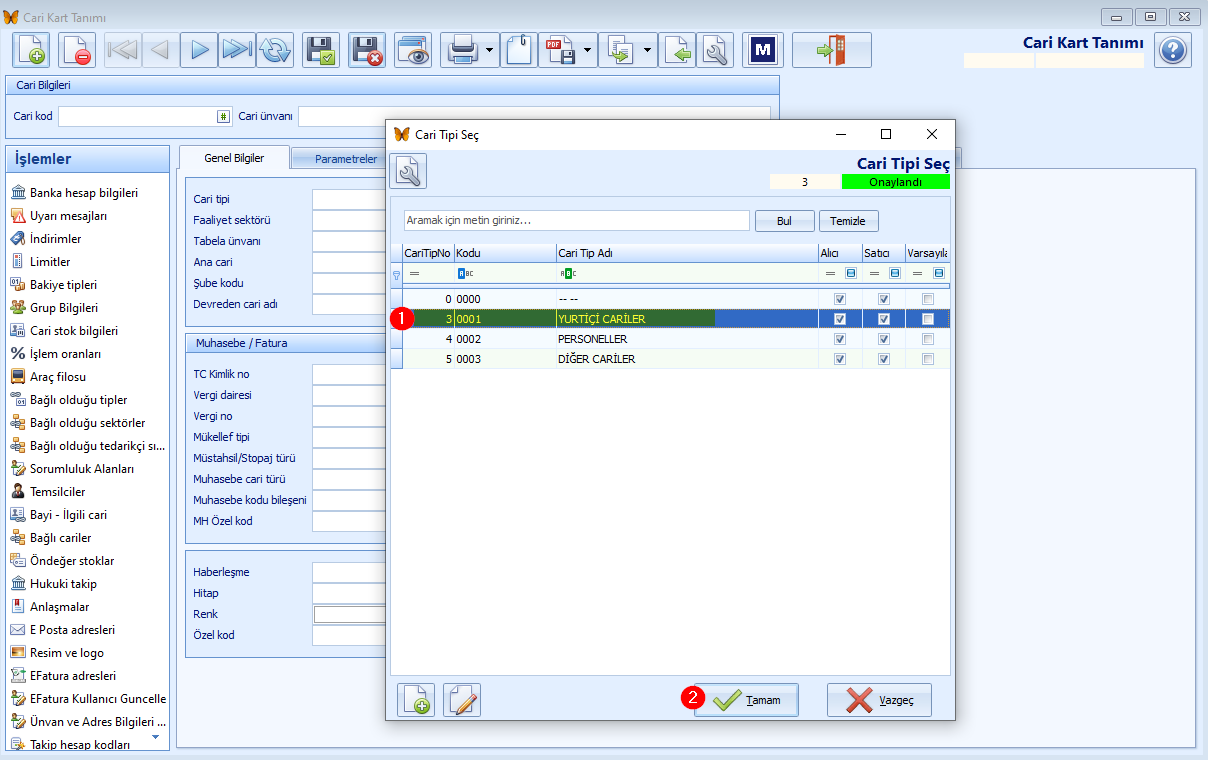Click the cancel save icon with red X
1208x760 pixels.
pos(367,50)
